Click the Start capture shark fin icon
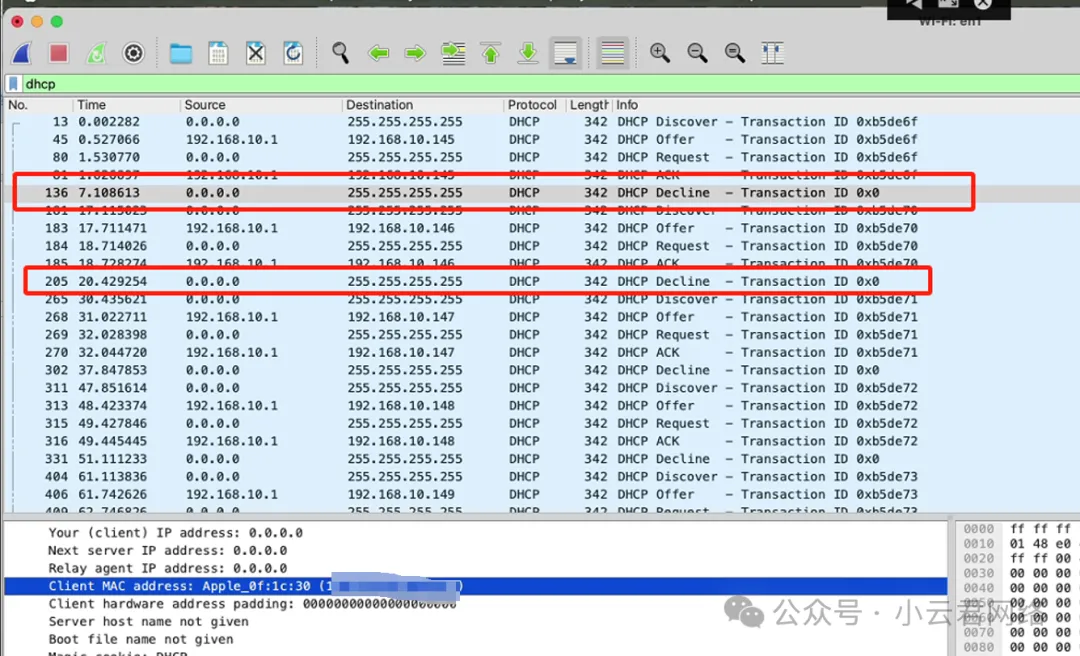This screenshot has width=1080, height=656. tap(22, 53)
